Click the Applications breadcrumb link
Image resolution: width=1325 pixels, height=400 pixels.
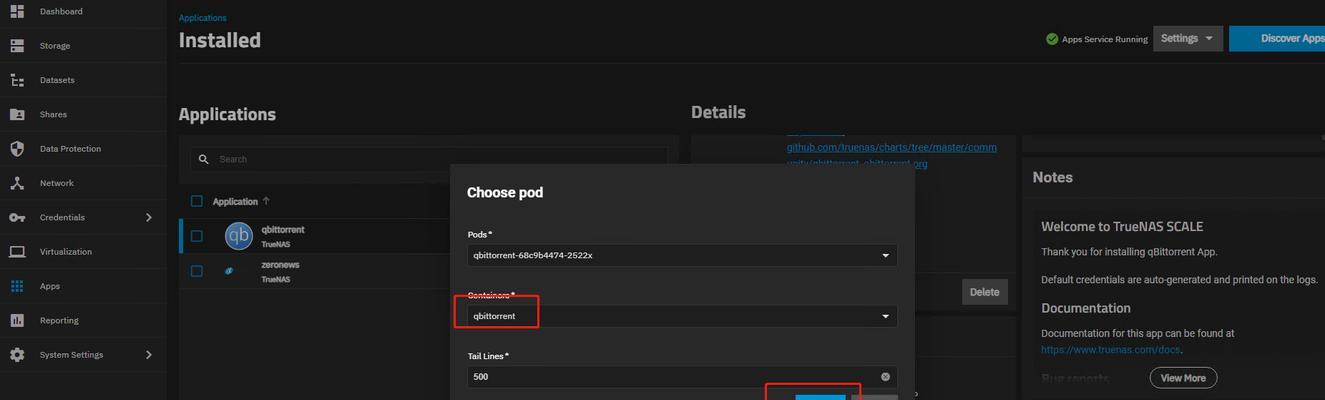pos(202,18)
